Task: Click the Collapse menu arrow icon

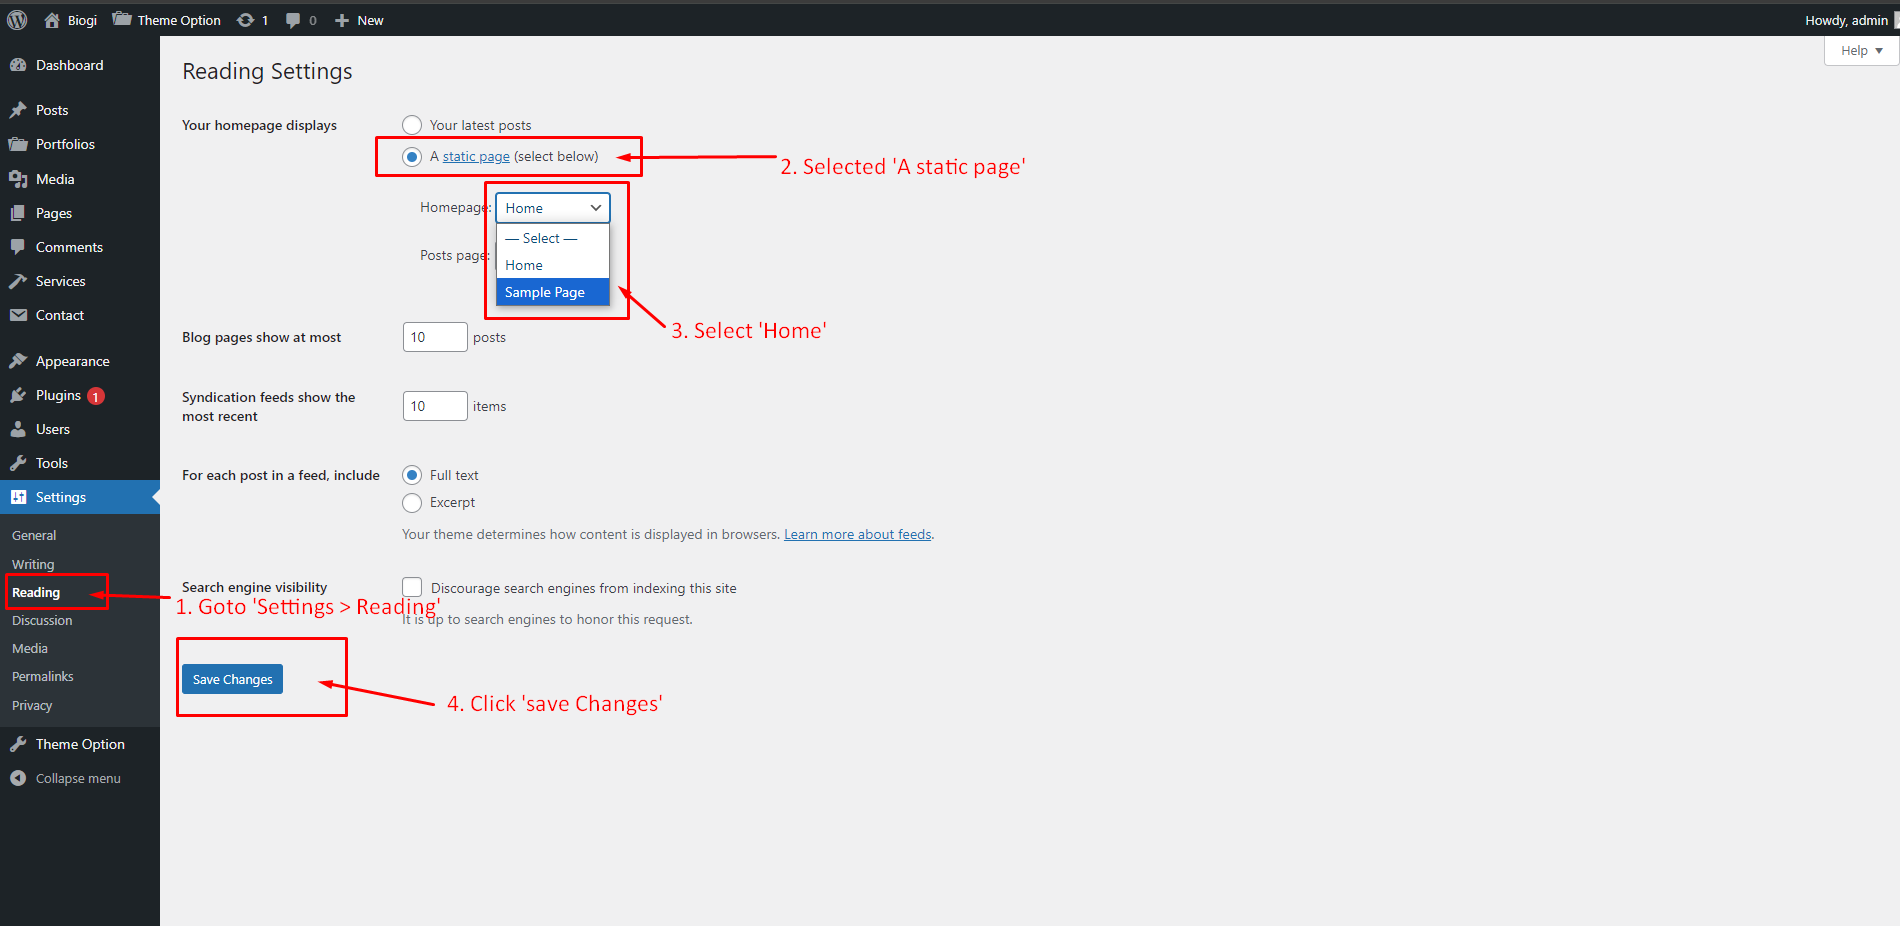Action: (18, 778)
